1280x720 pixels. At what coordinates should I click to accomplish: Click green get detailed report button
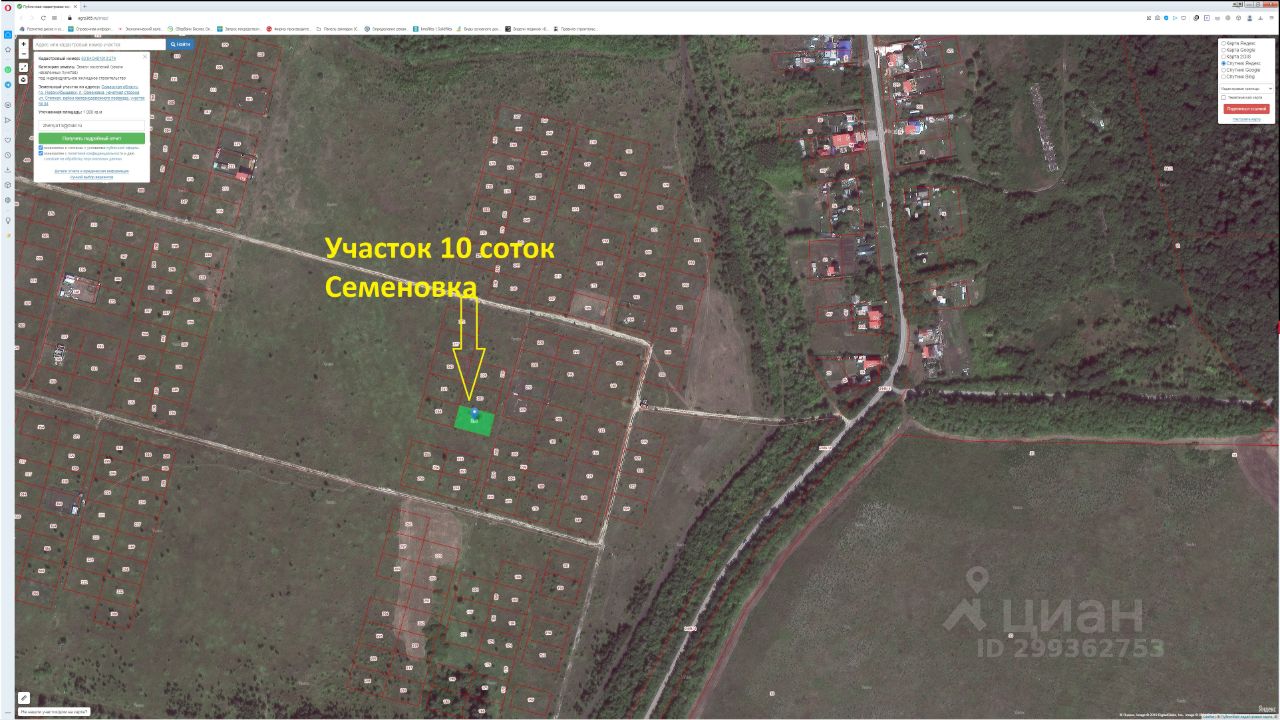click(x=92, y=138)
